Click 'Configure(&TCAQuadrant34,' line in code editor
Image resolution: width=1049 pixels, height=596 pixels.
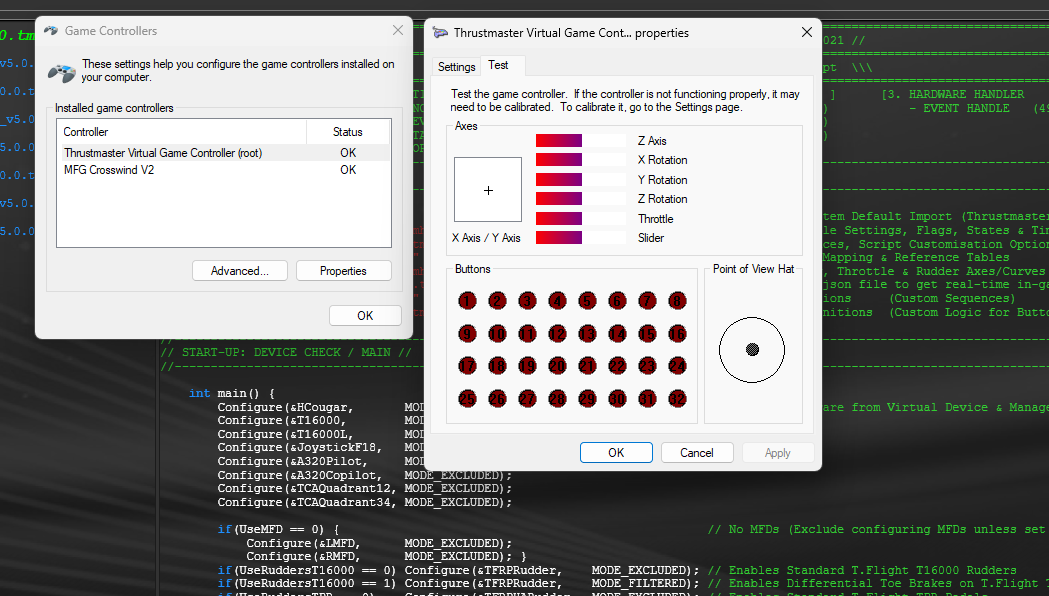point(307,502)
